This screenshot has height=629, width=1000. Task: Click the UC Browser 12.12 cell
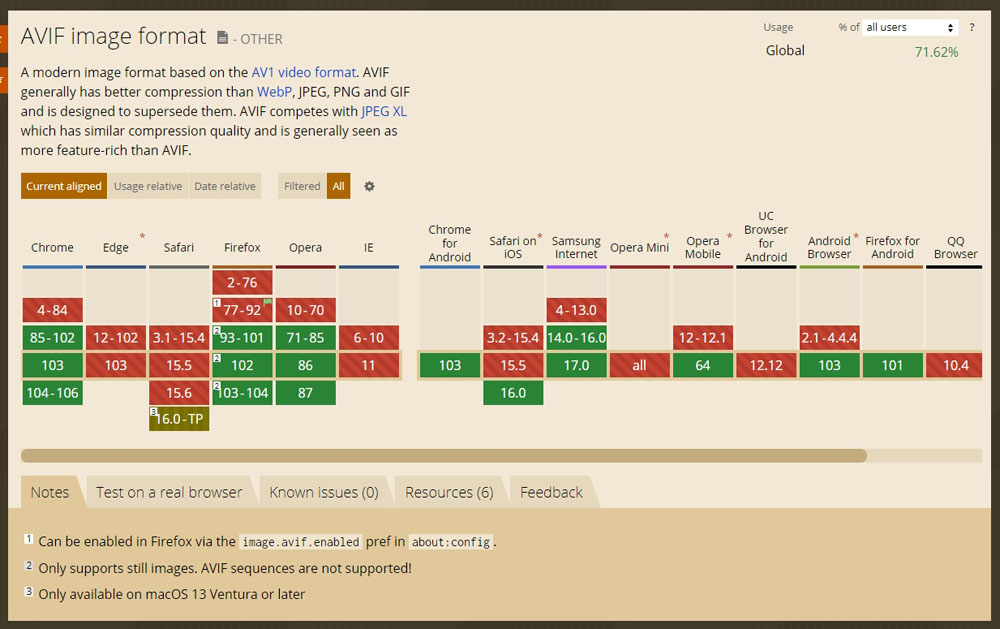[766, 366]
